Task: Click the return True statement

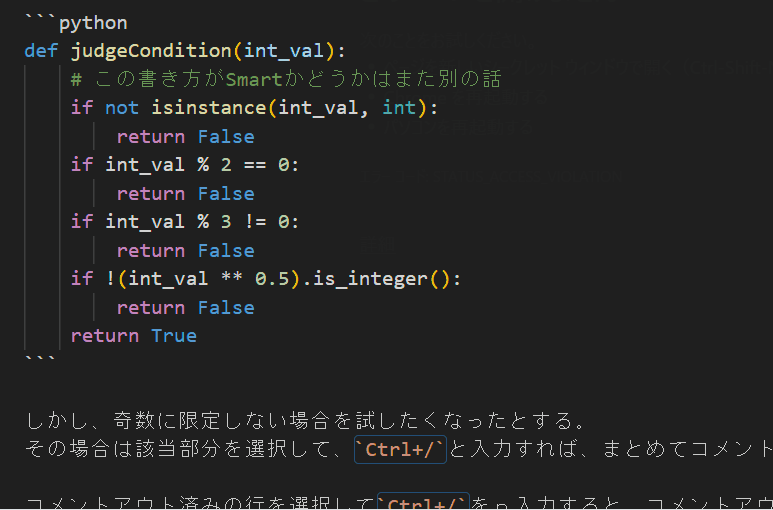Action: [x=133, y=335]
